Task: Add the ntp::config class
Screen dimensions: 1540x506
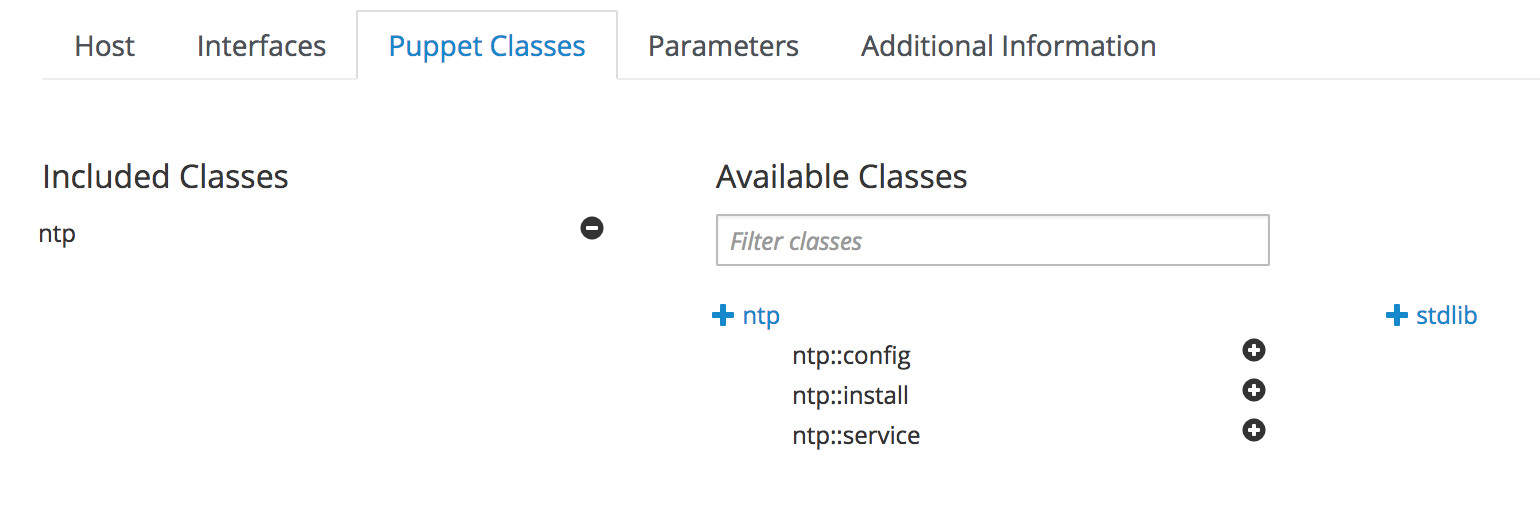Action: click(1253, 350)
